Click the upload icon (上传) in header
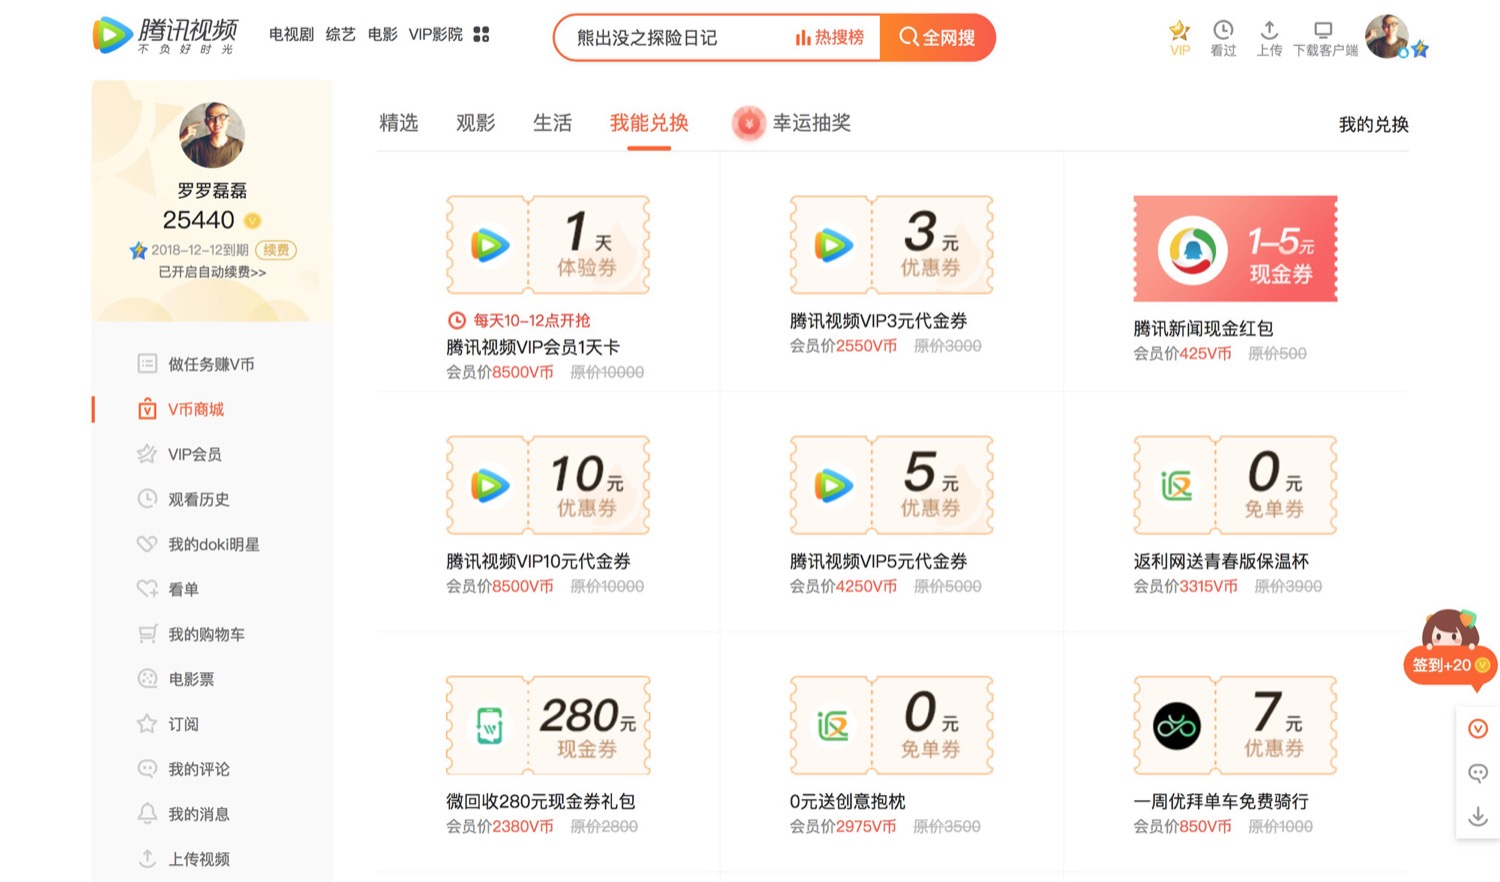The height and width of the screenshot is (882, 1500). tap(1269, 30)
